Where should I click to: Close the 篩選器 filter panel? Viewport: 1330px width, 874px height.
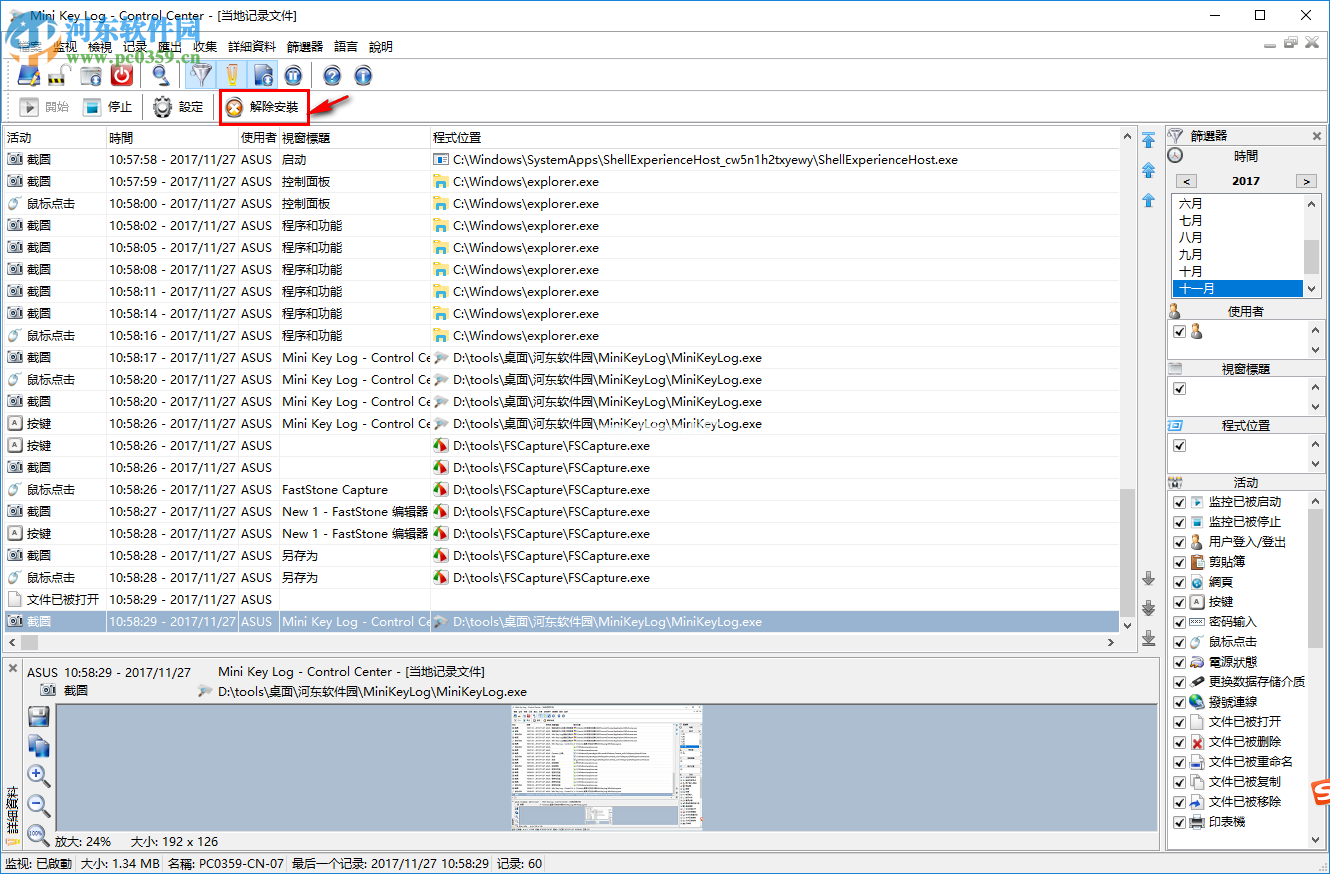tap(1317, 136)
